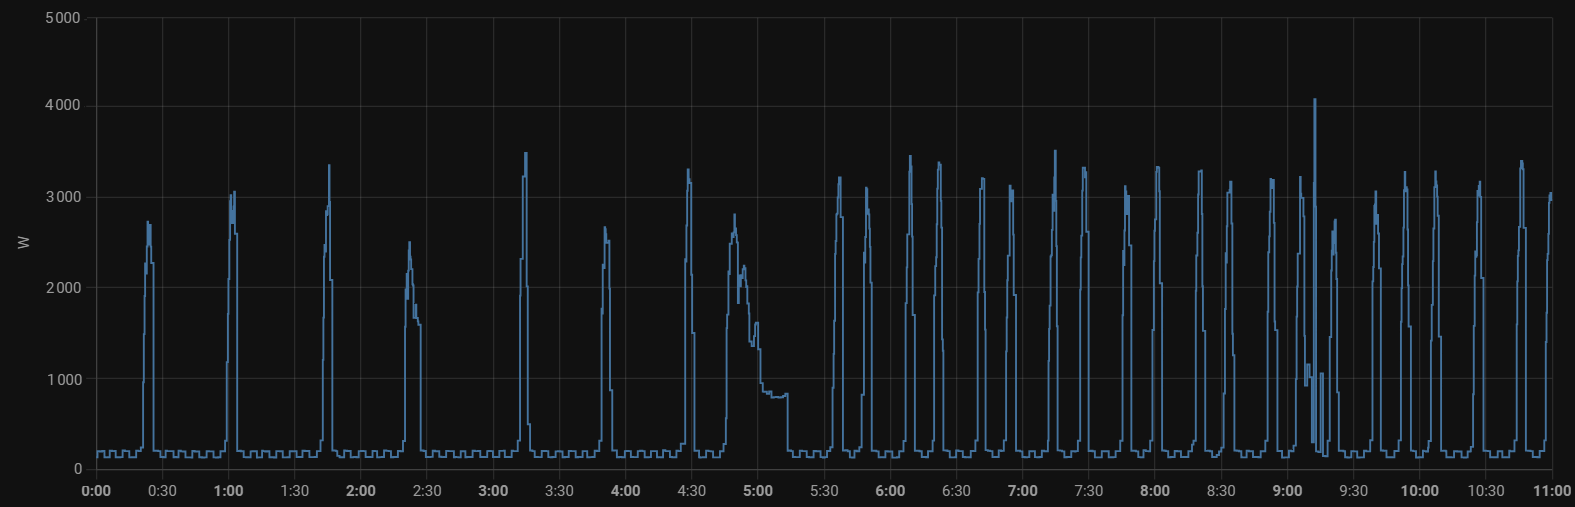
Task: Click the tallest spike above 4000 W
Action: 1314,101
